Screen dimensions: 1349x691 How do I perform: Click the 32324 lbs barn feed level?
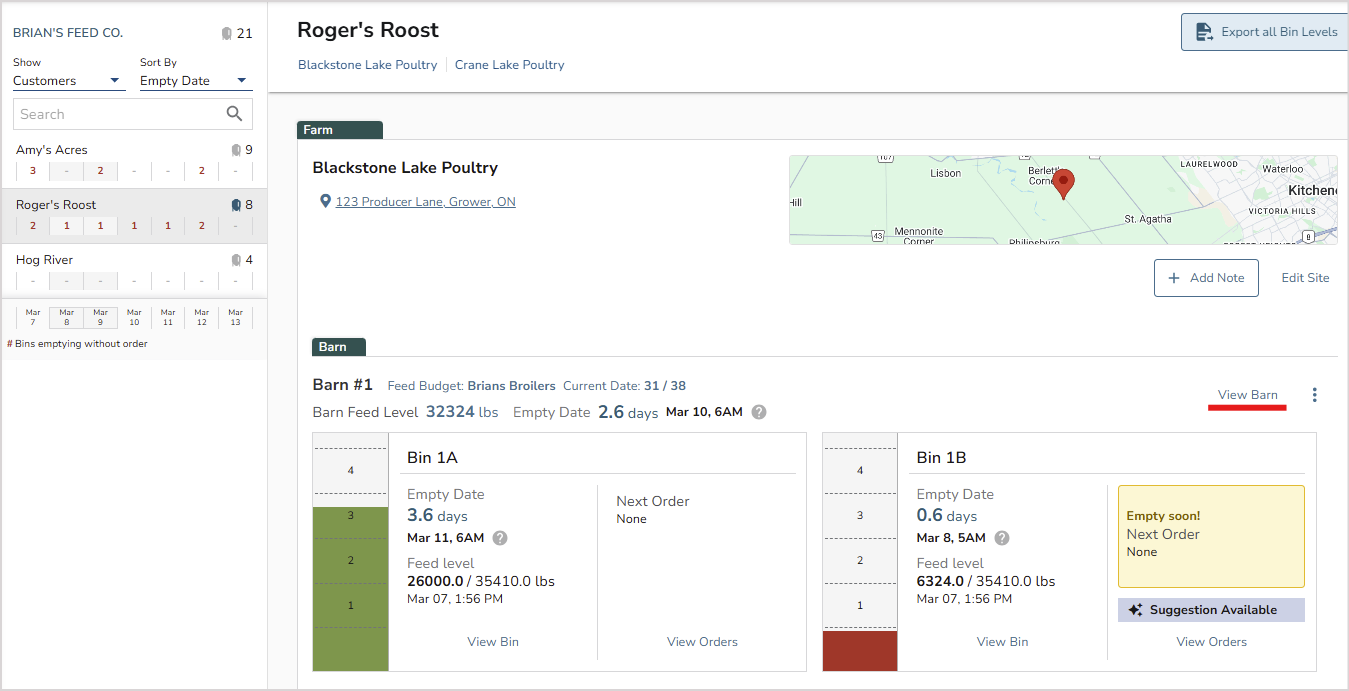(462, 411)
